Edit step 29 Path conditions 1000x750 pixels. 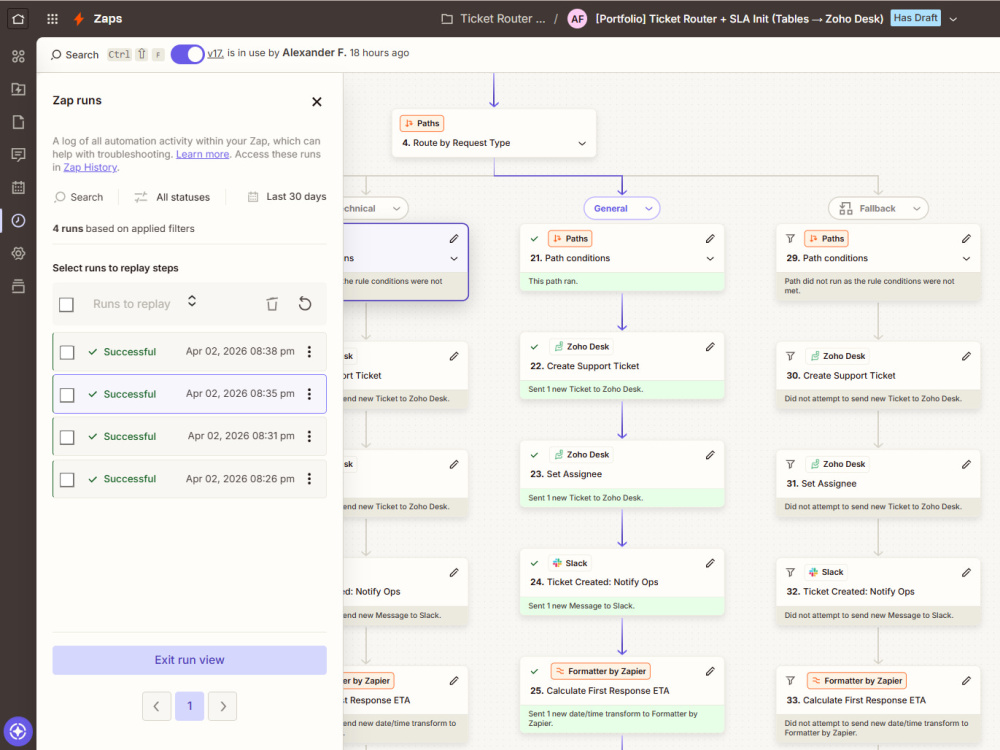[x=966, y=239]
